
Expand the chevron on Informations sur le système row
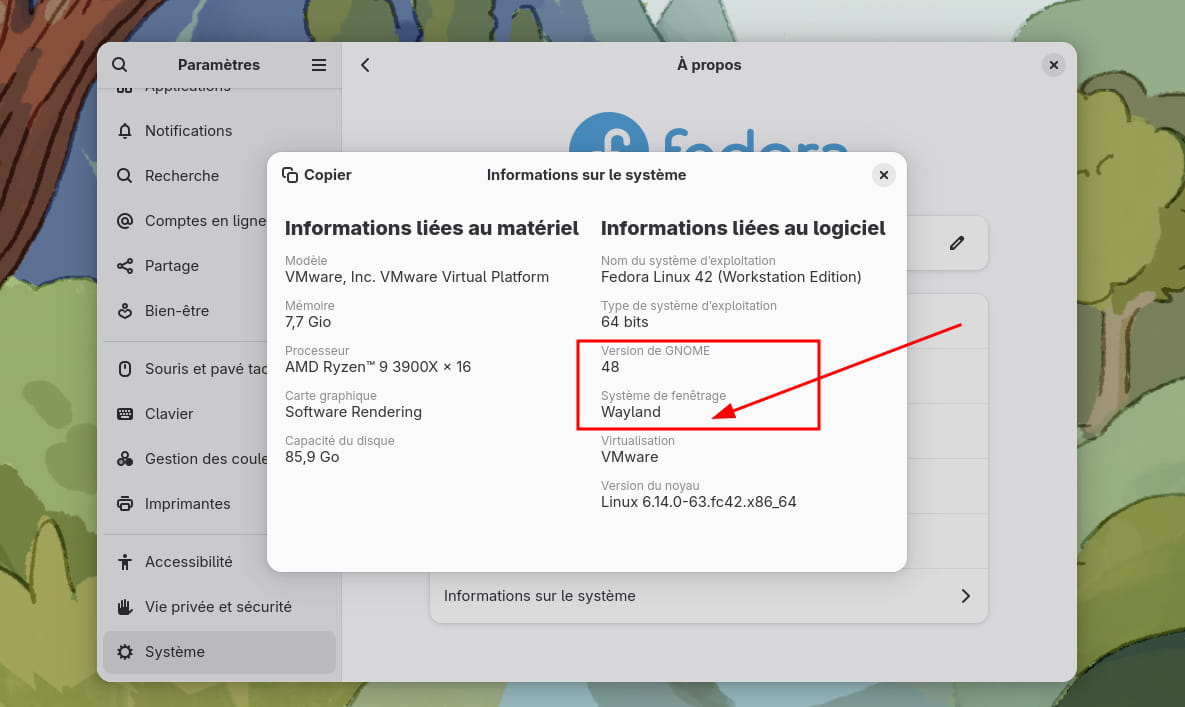(x=965, y=596)
